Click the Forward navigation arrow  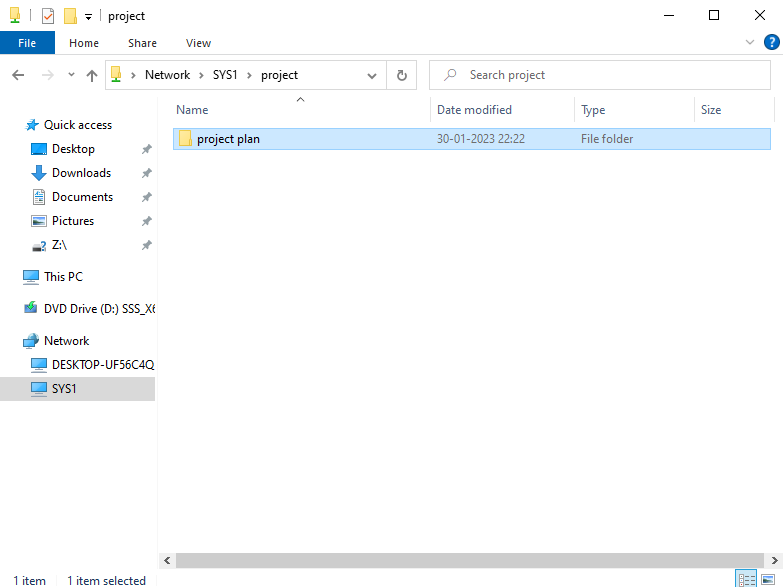(x=47, y=75)
